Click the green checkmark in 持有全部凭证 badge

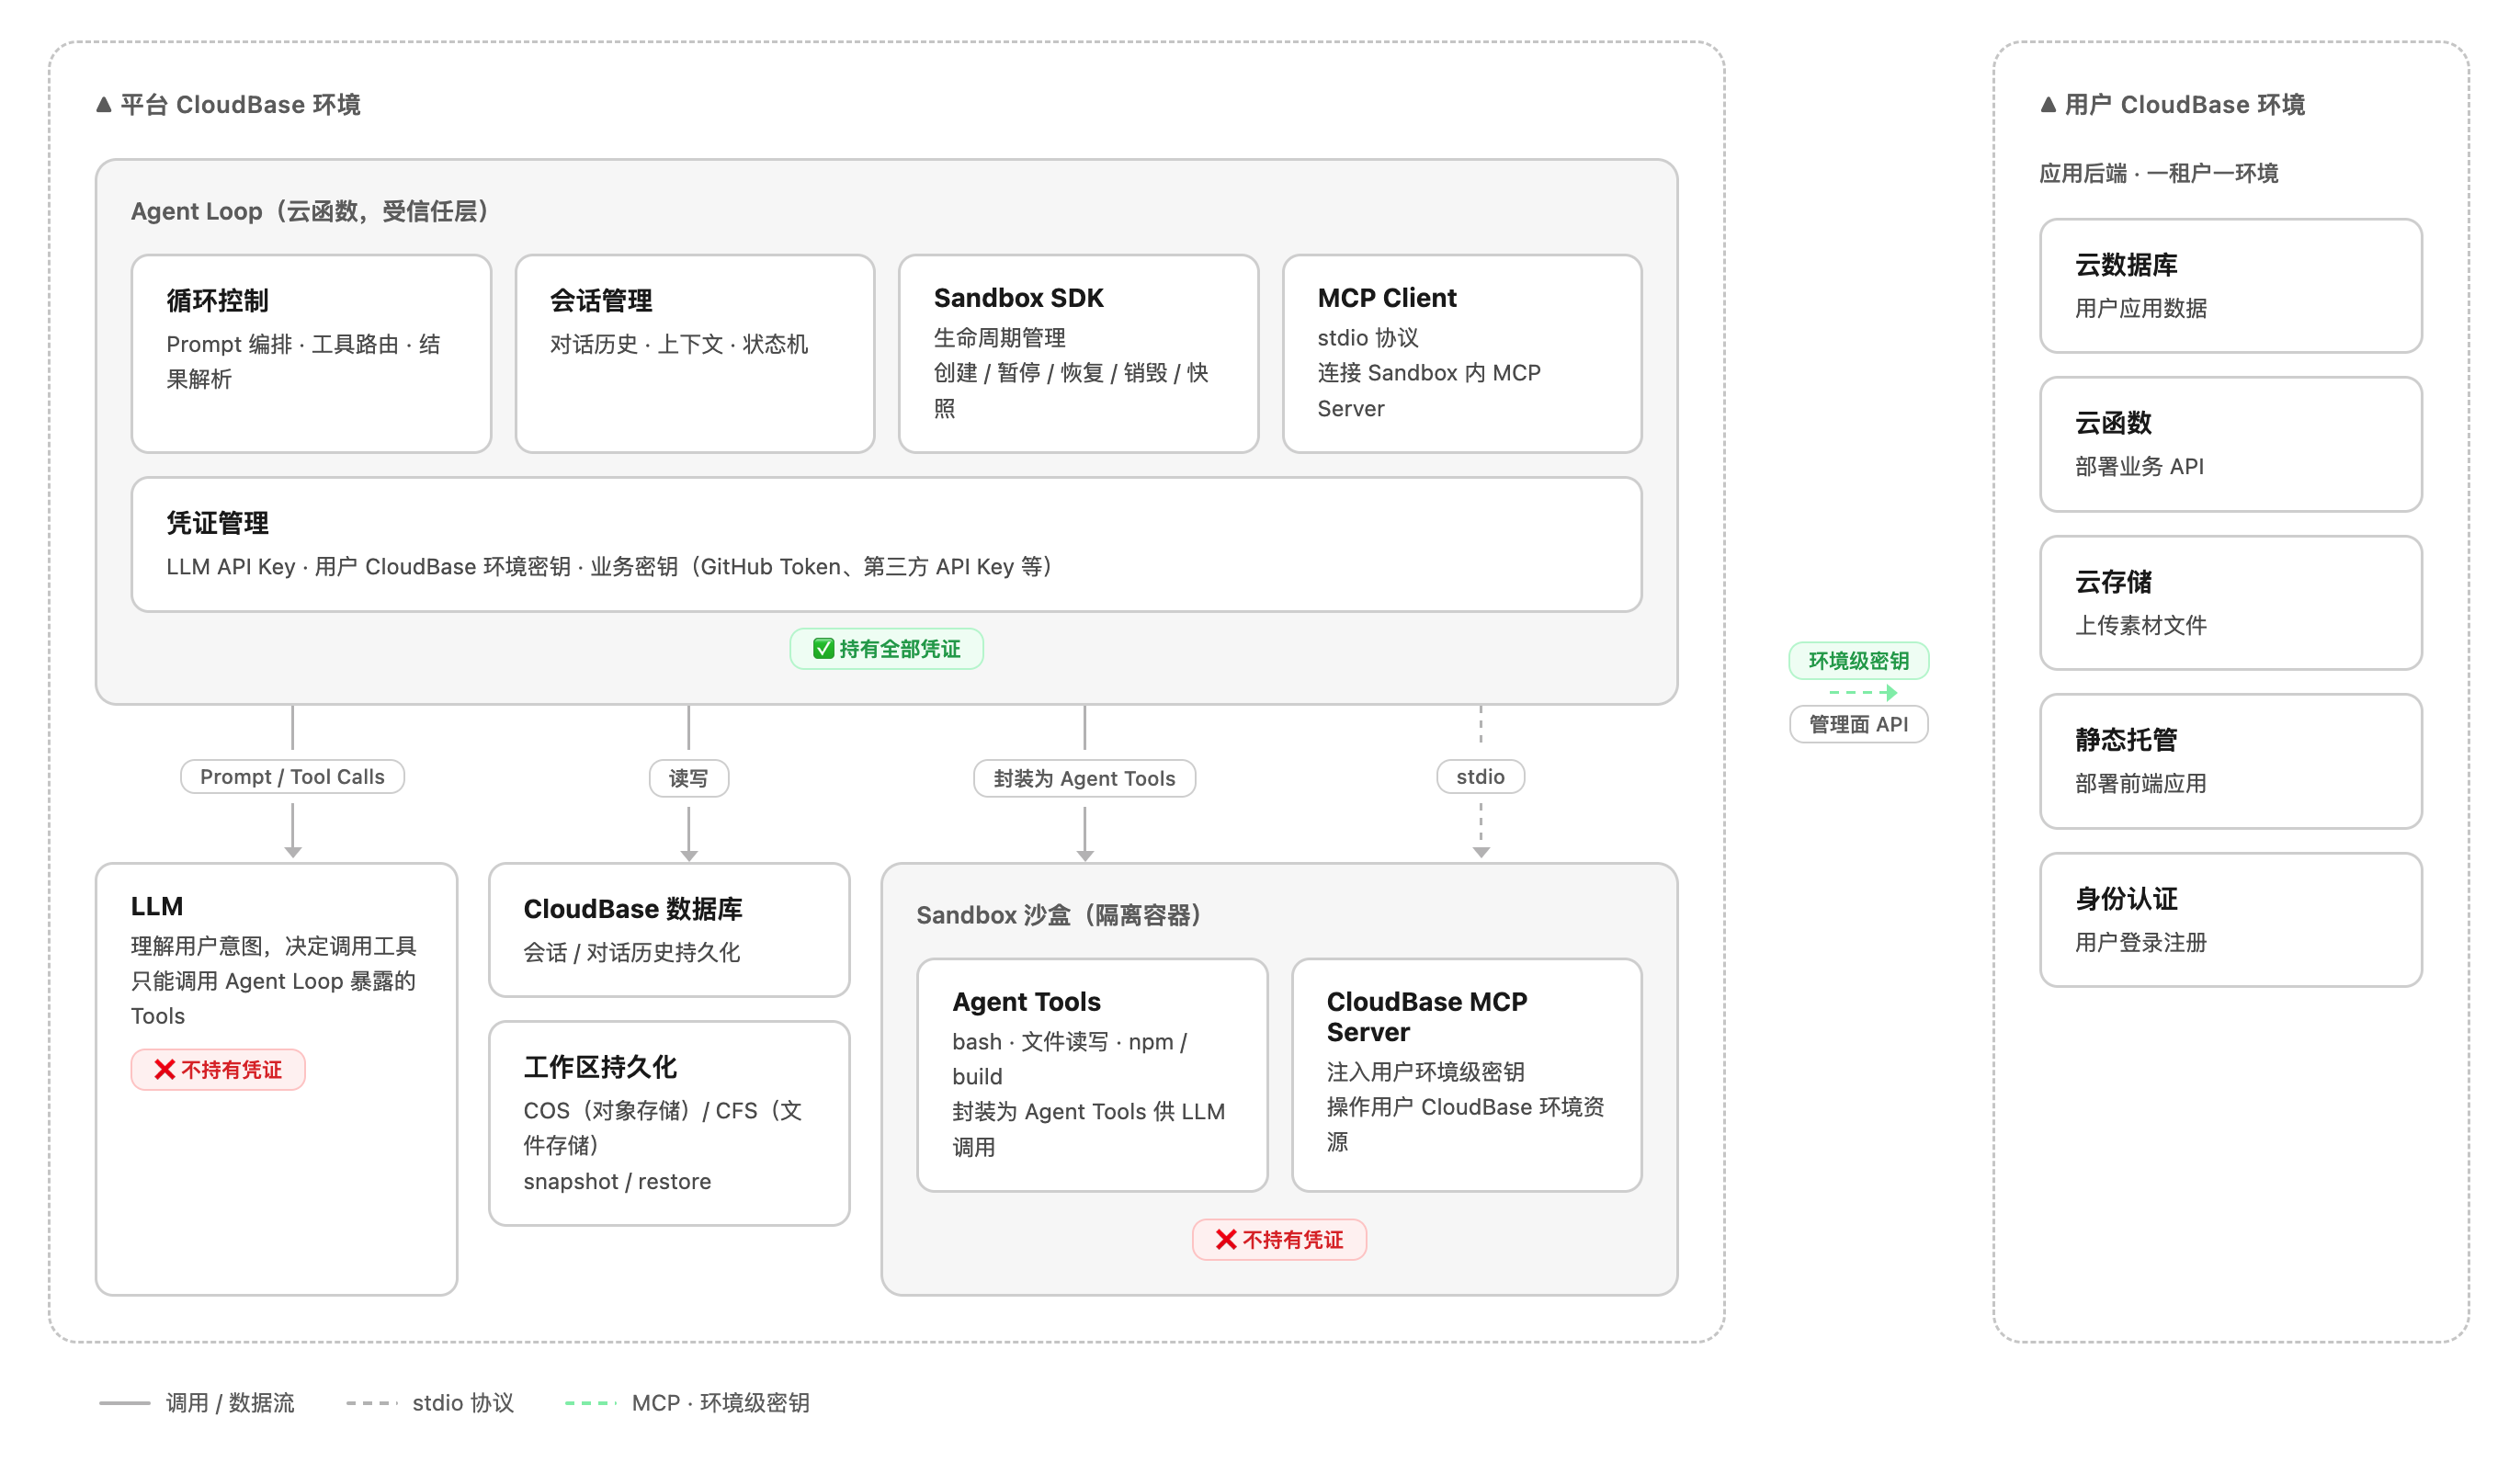pyautogui.click(x=823, y=649)
